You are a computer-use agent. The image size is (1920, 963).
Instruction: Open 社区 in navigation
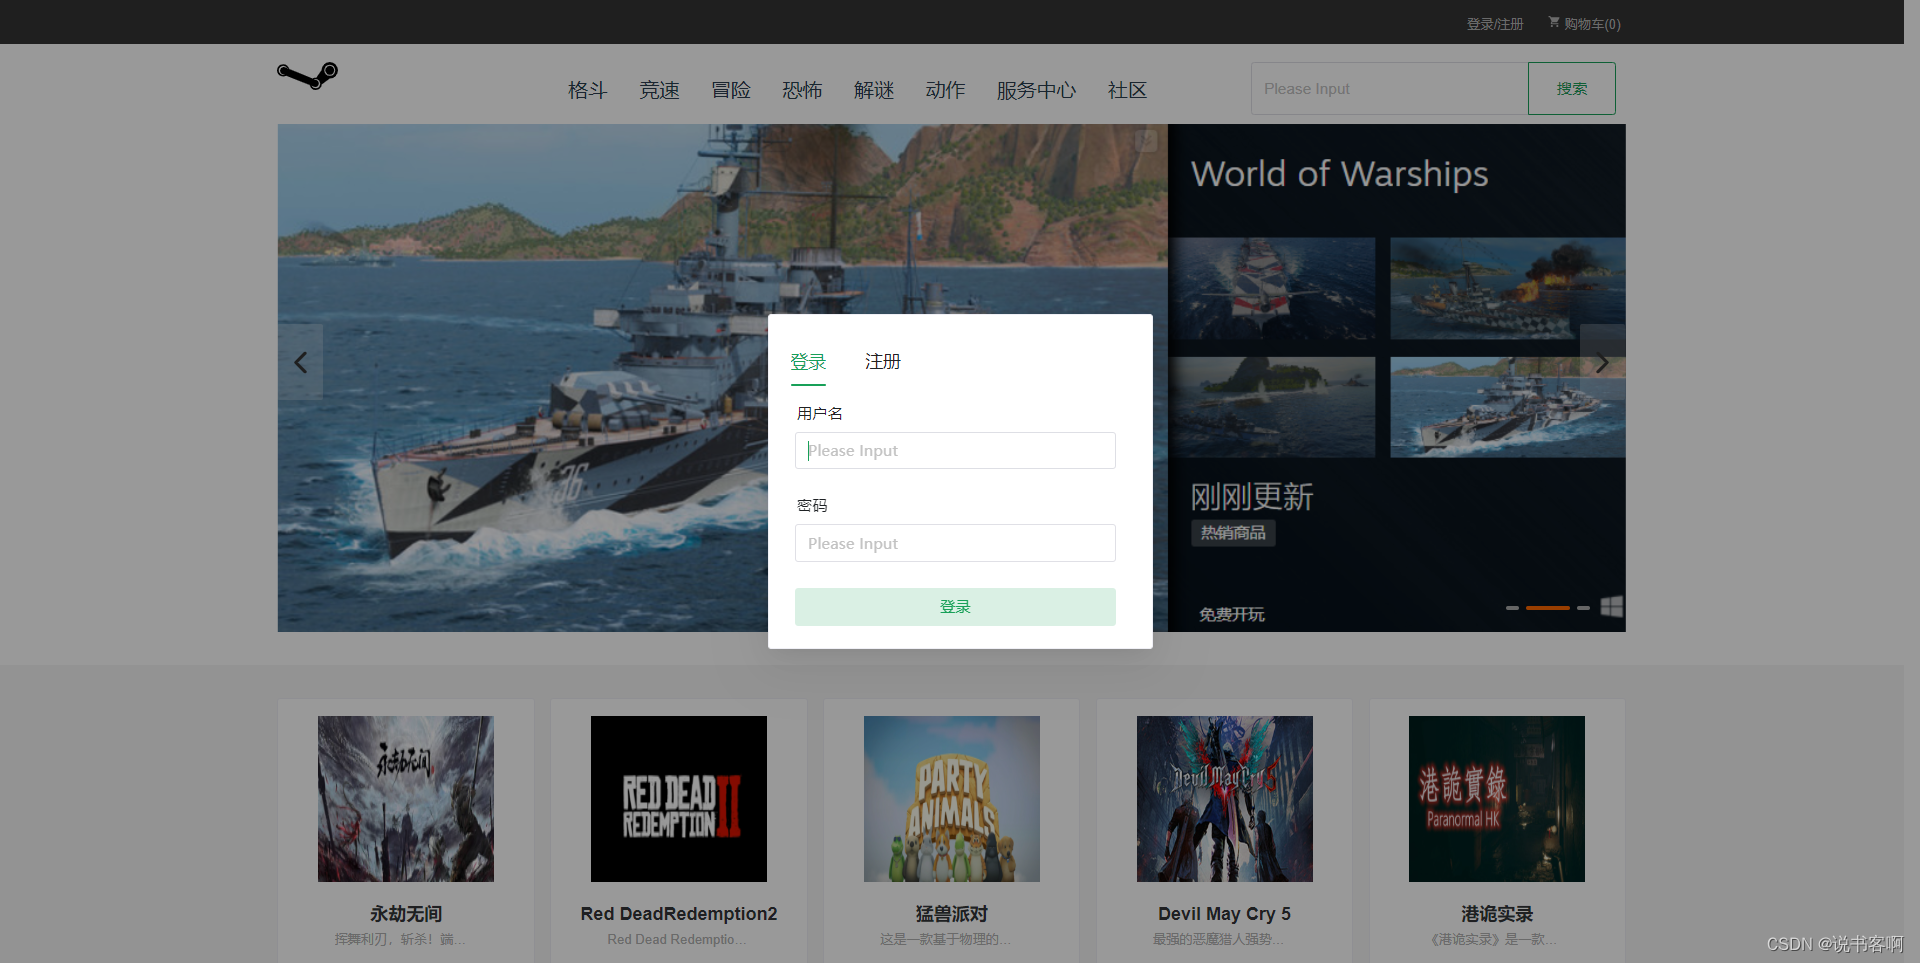tap(1127, 90)
